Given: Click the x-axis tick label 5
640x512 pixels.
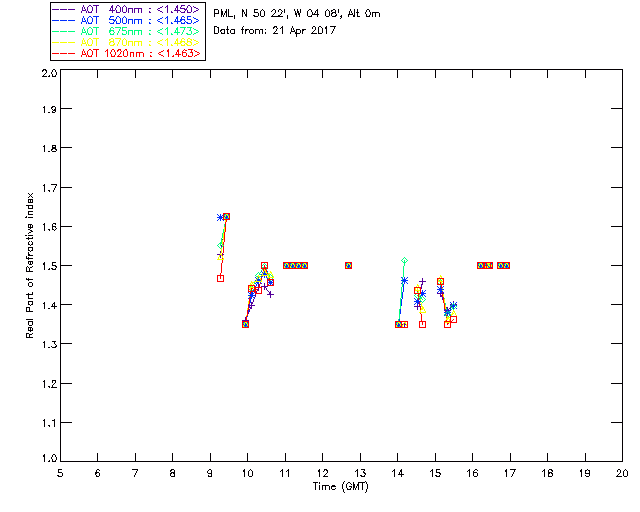Looking at the screenshot, I should [60, 473].
